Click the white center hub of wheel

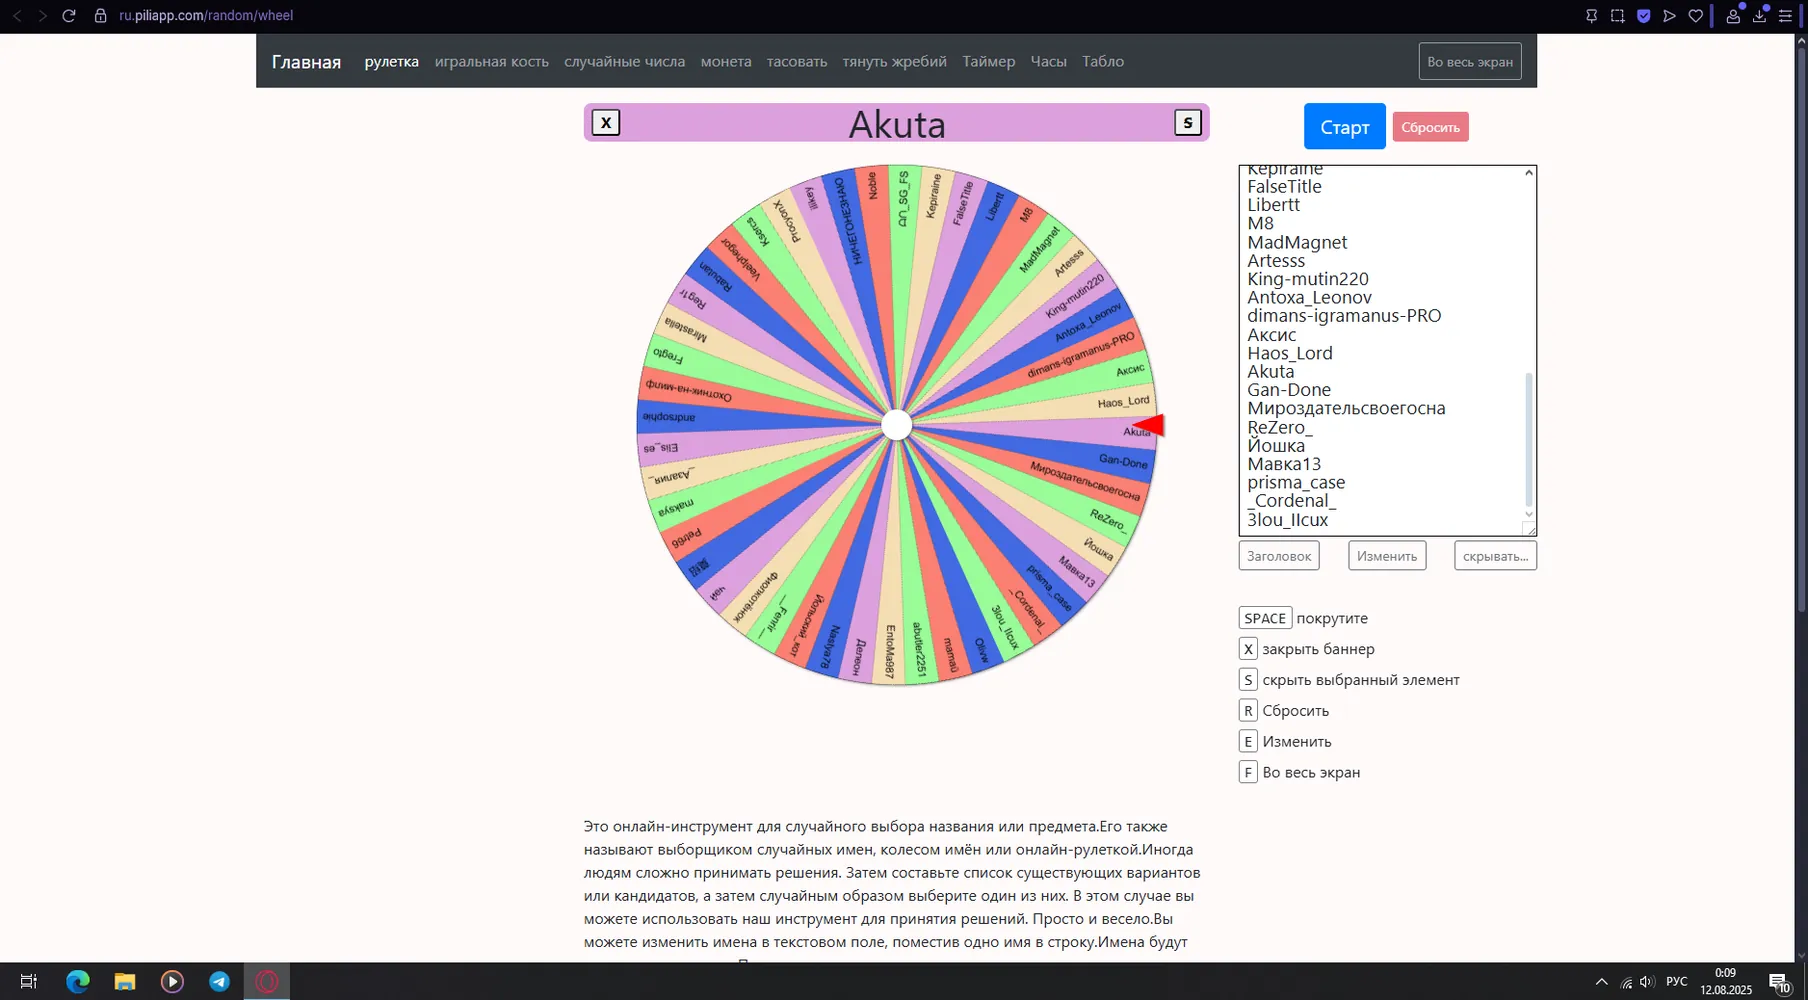pos(897,425)
